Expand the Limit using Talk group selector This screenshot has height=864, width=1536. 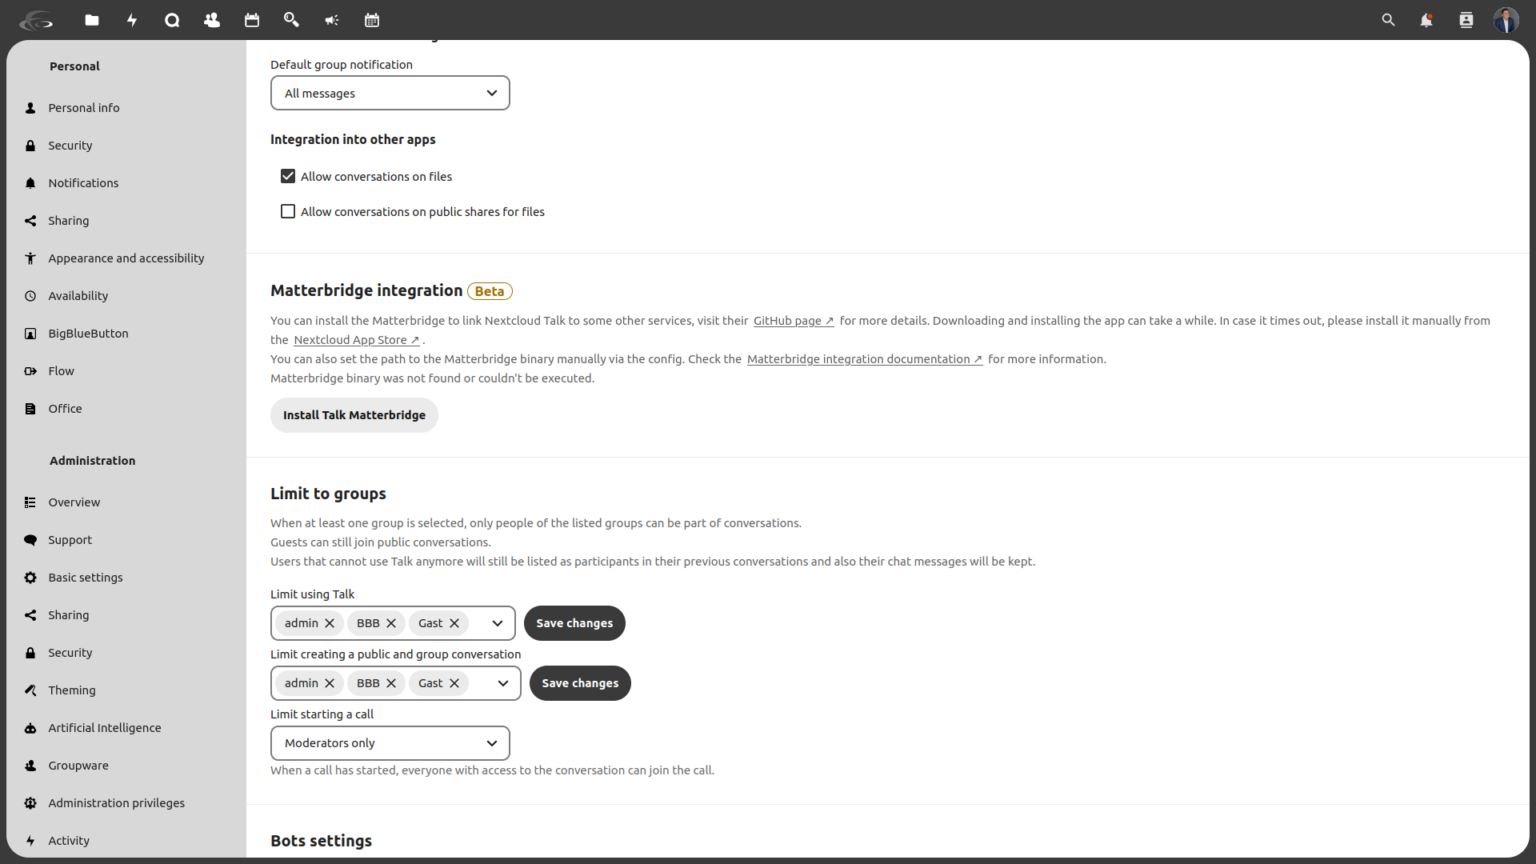click(x=497, y=622)
